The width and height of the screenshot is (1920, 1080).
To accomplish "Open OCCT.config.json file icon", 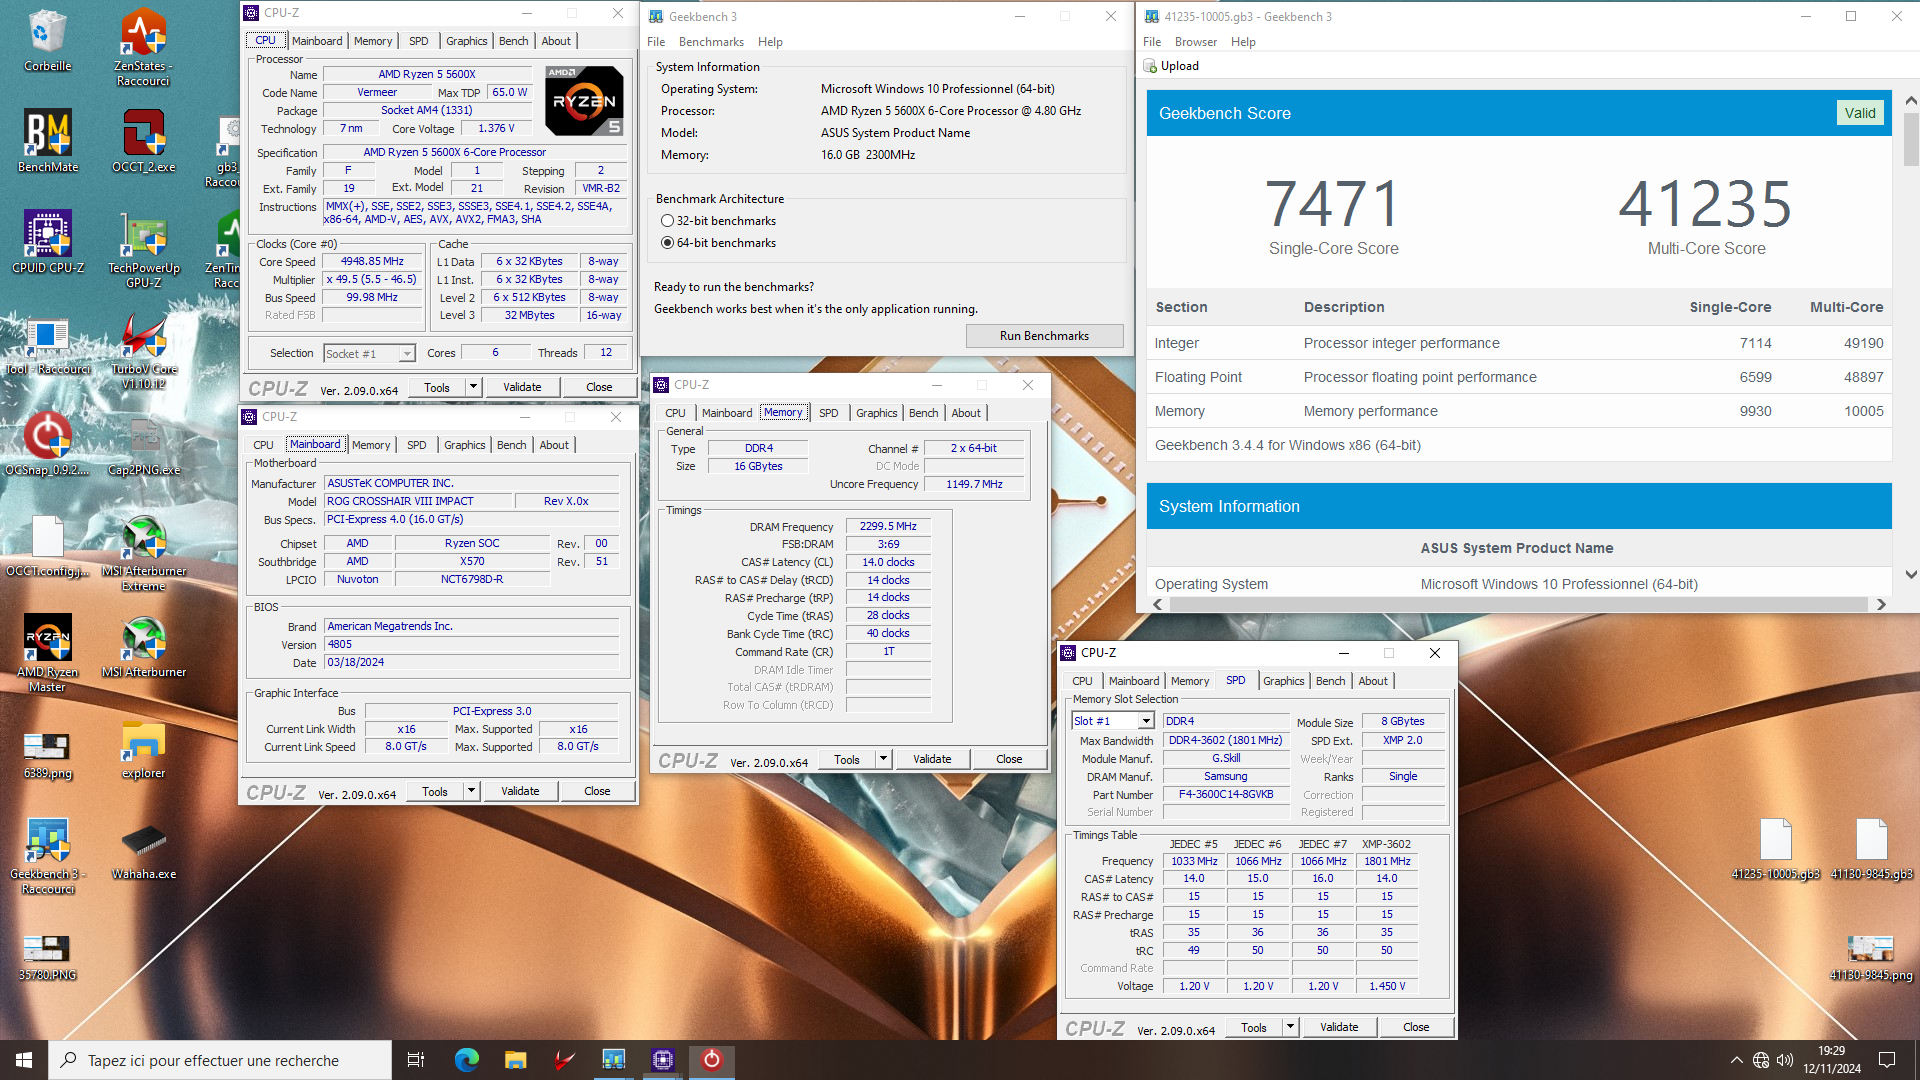I will click(47, 545).
